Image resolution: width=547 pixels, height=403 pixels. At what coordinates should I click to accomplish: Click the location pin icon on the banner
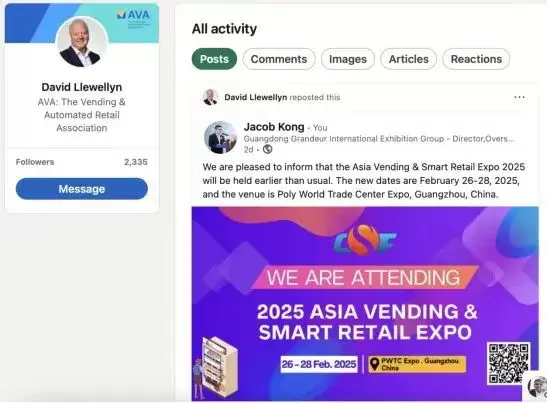click(x=374, y=364)
